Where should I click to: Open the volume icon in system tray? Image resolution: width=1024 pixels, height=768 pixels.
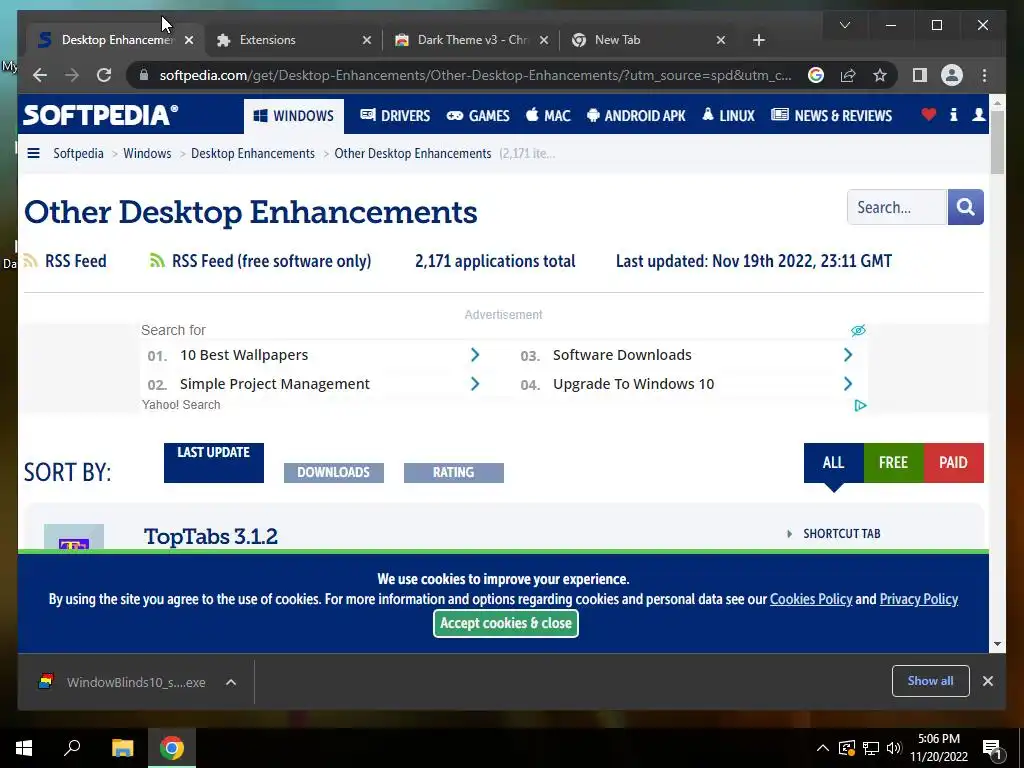(894, 748)
